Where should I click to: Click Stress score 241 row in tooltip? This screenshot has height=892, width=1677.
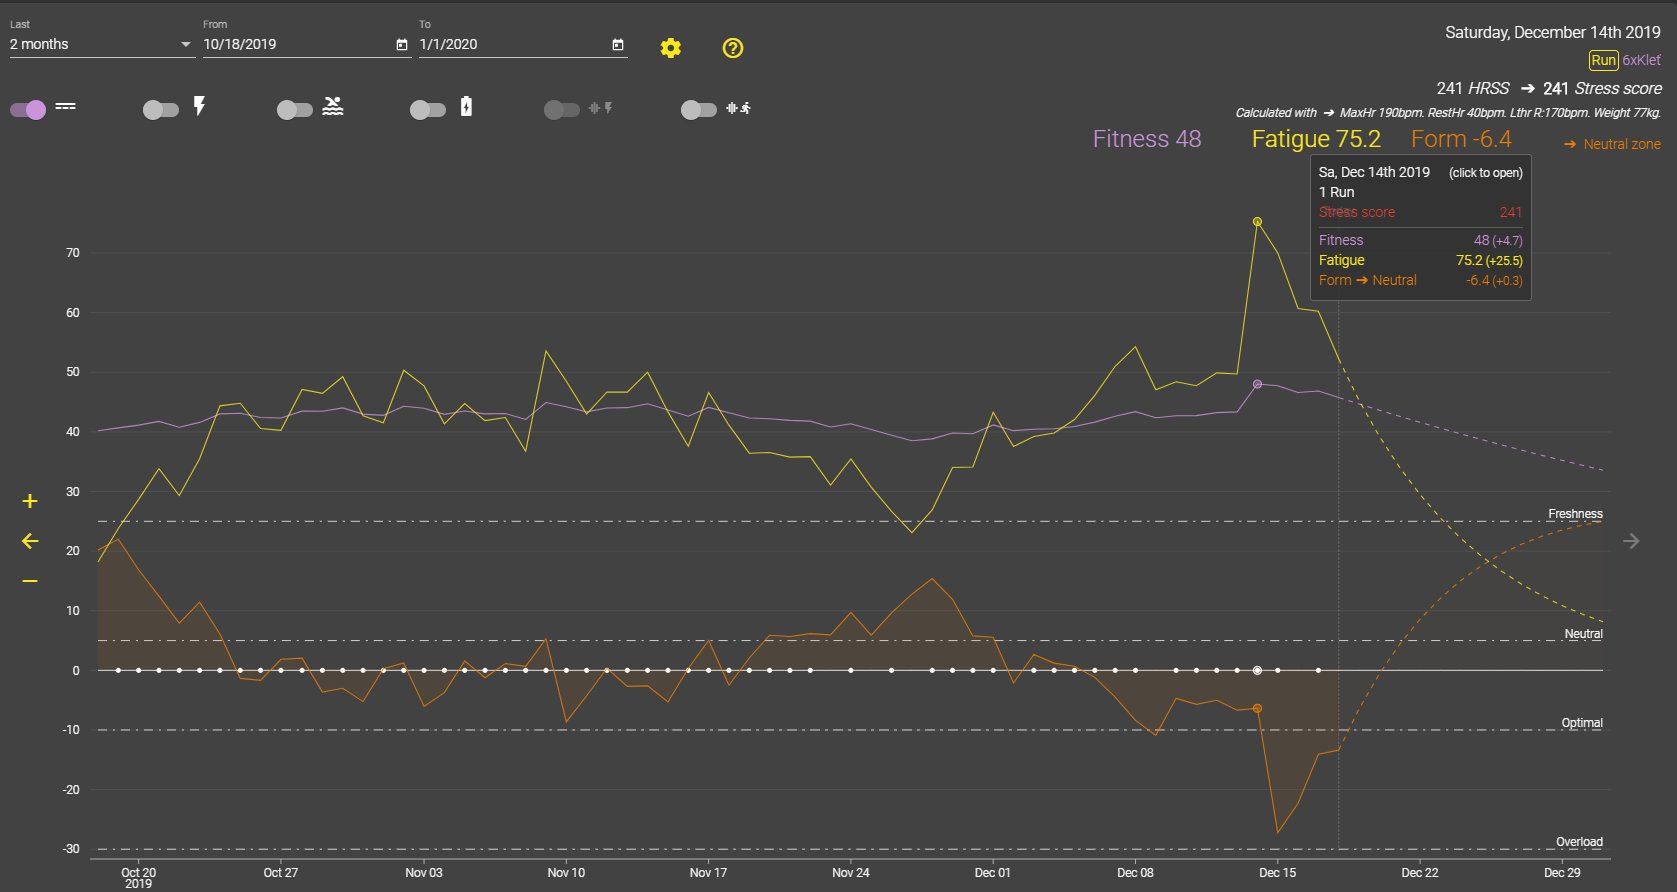(x=1420, y=212)
